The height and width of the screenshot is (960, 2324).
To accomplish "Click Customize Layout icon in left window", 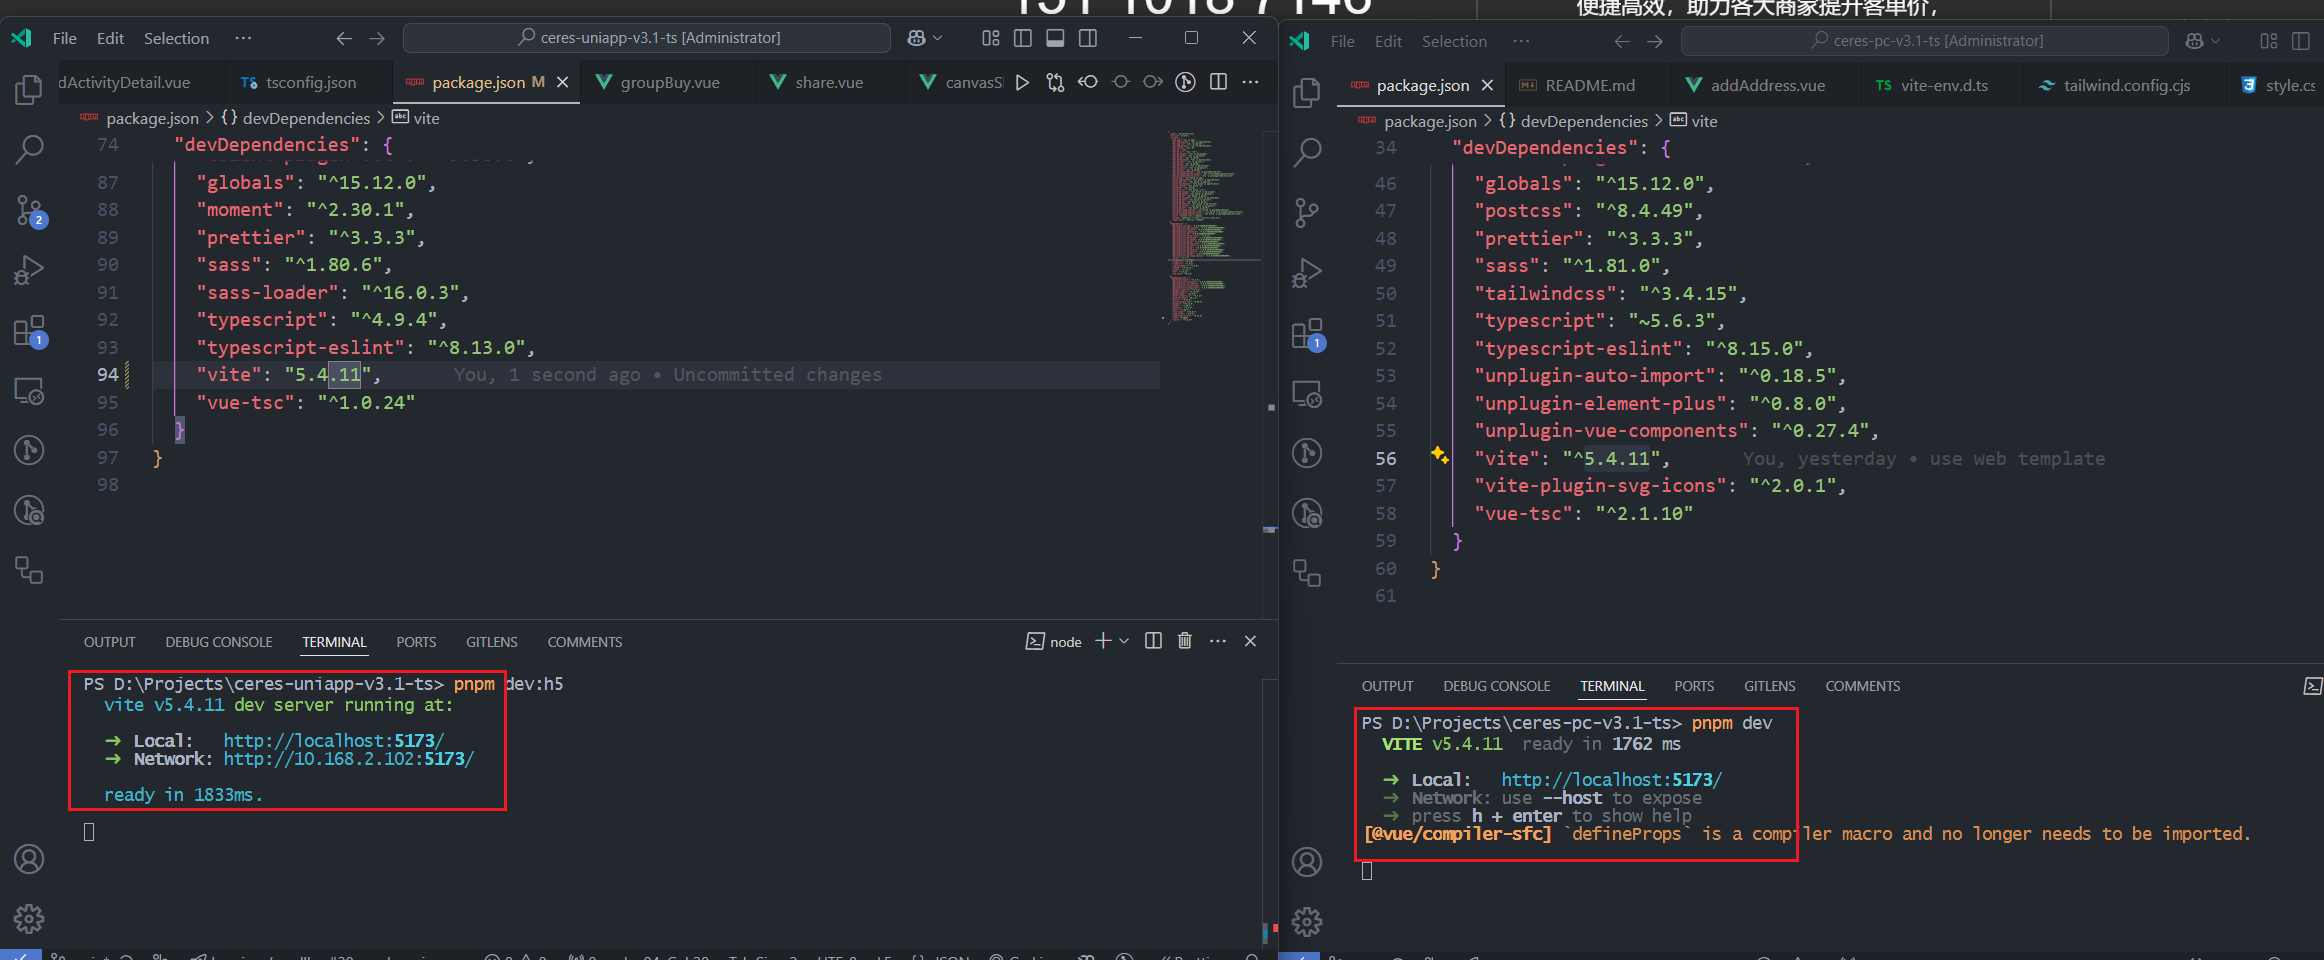I will (990, 38).
